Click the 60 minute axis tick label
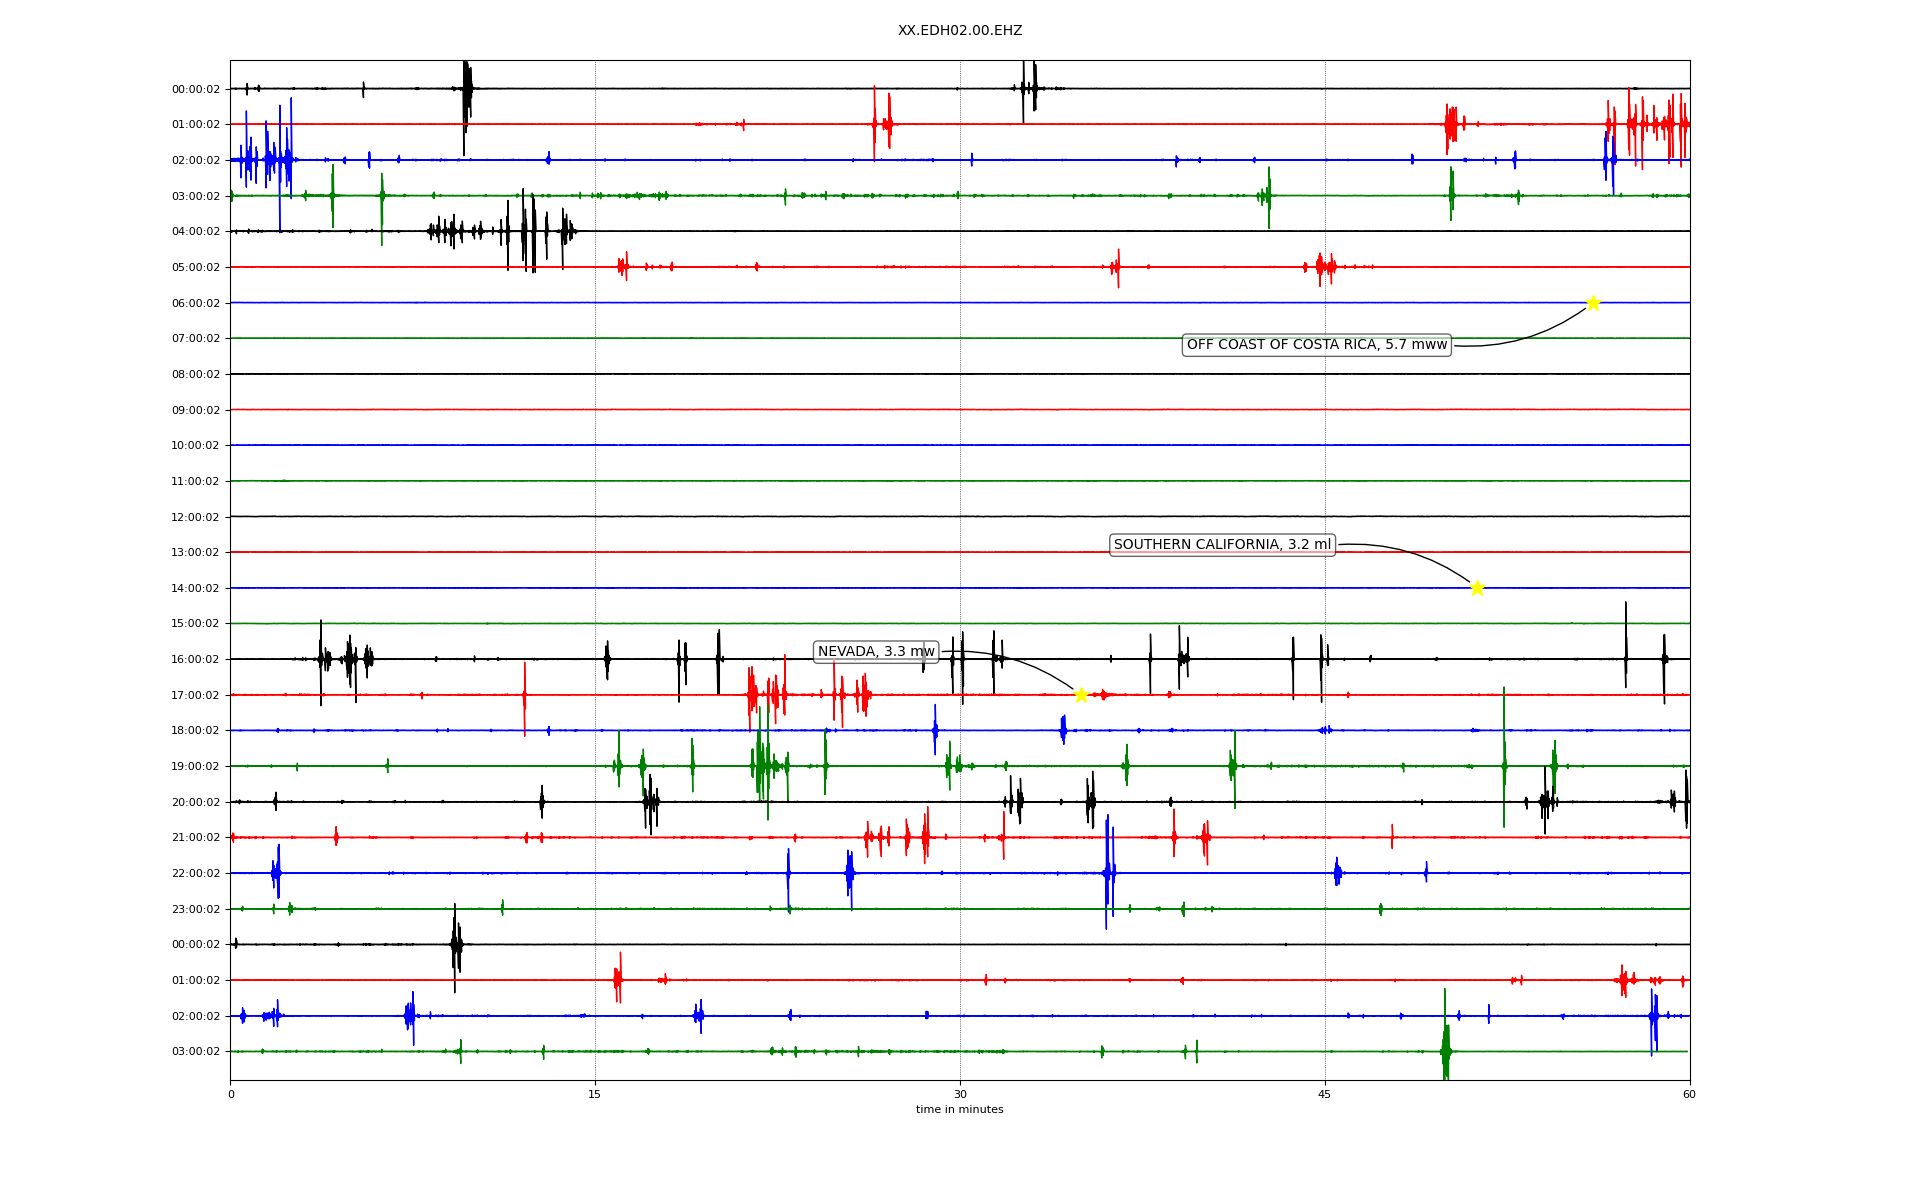1920x1200 pixels. (1689, 1094)
